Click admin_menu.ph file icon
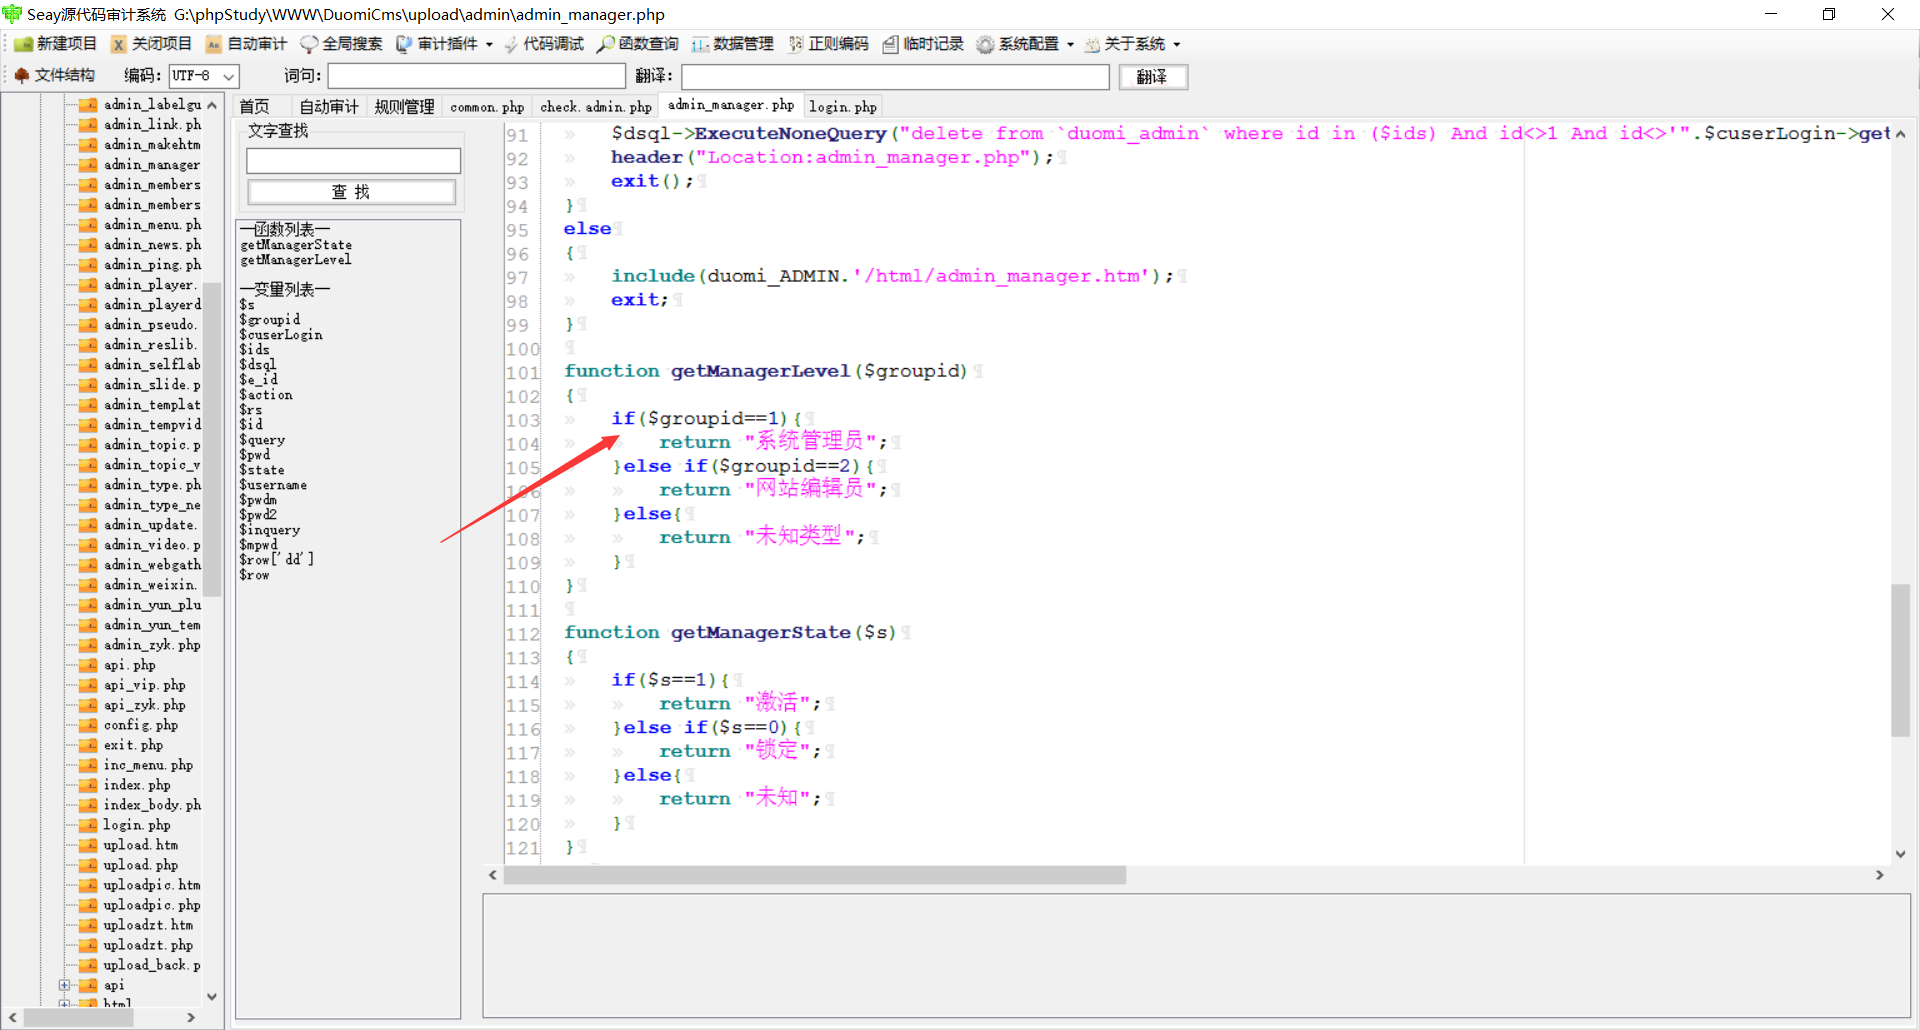The image size is (1920, 1030). 88,224
